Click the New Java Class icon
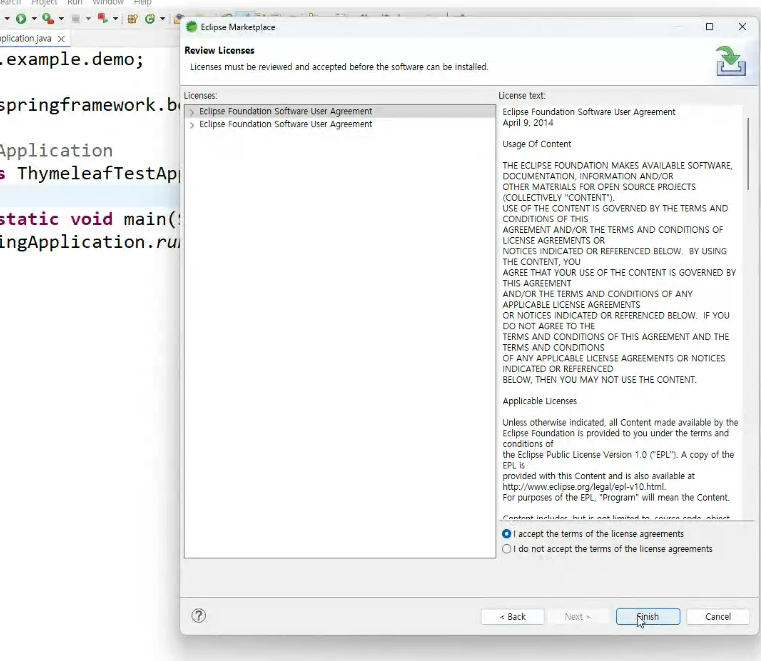The width and height of the screenshot is (761, 661). coord(150,19)
